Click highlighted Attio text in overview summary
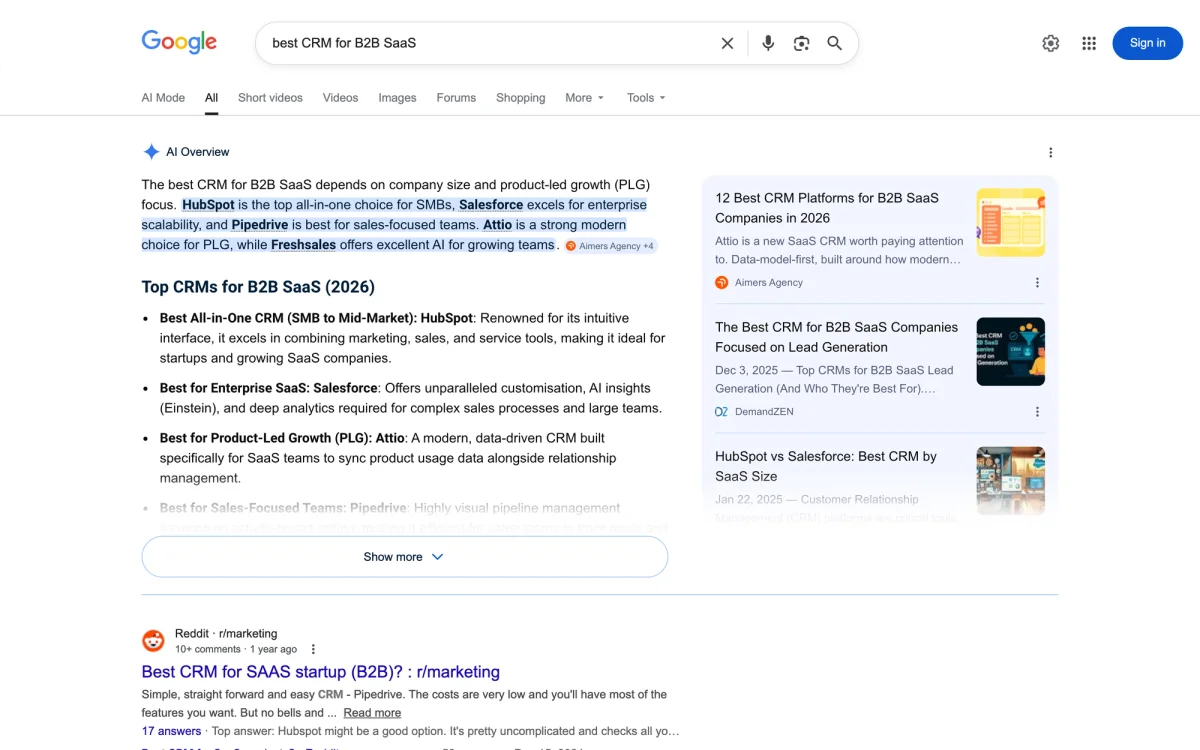The image size is (1200, 750). pyautogui.click(x=497, y=225)
